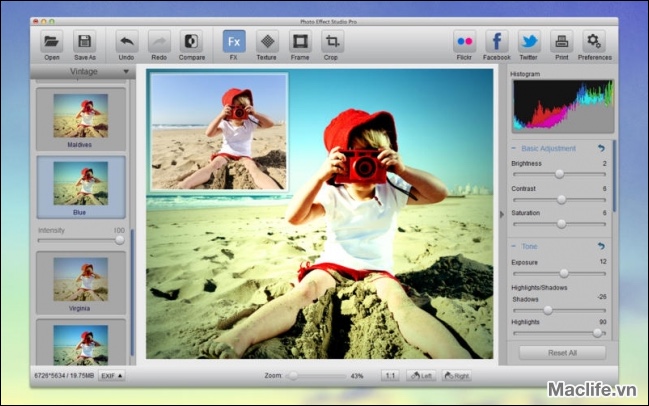Open the Preferences gear
Image resolution: width=649 pixels, height=406 pixels.
click(594, 42)
